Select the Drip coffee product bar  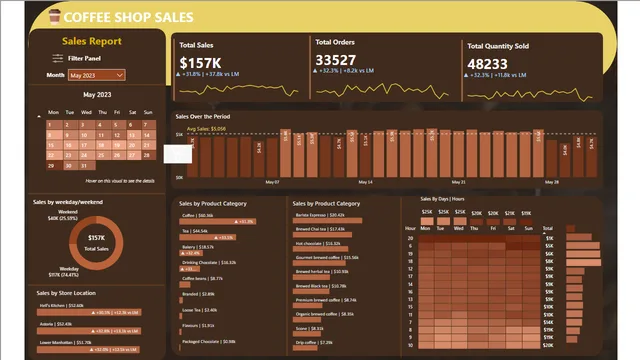[x=305, y=348]
